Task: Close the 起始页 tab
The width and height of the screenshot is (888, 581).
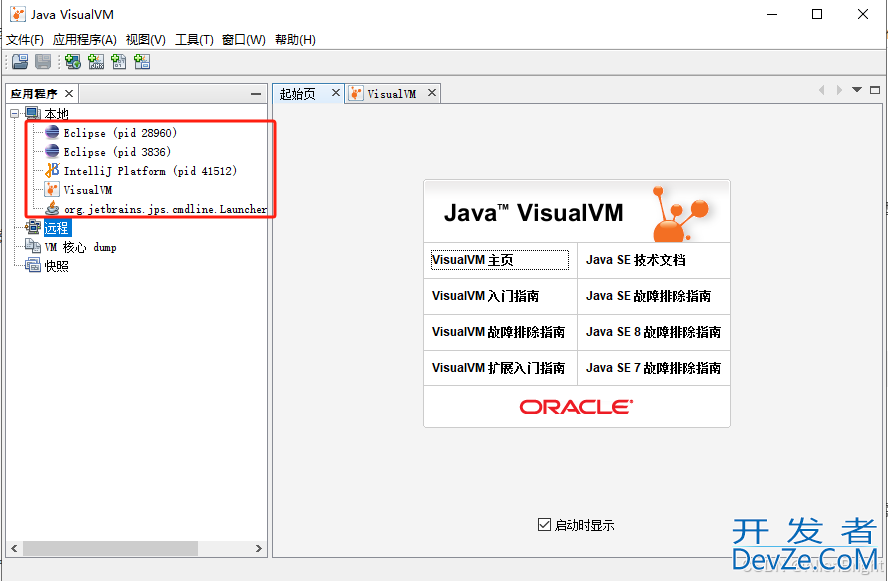Action: (336, 92)
